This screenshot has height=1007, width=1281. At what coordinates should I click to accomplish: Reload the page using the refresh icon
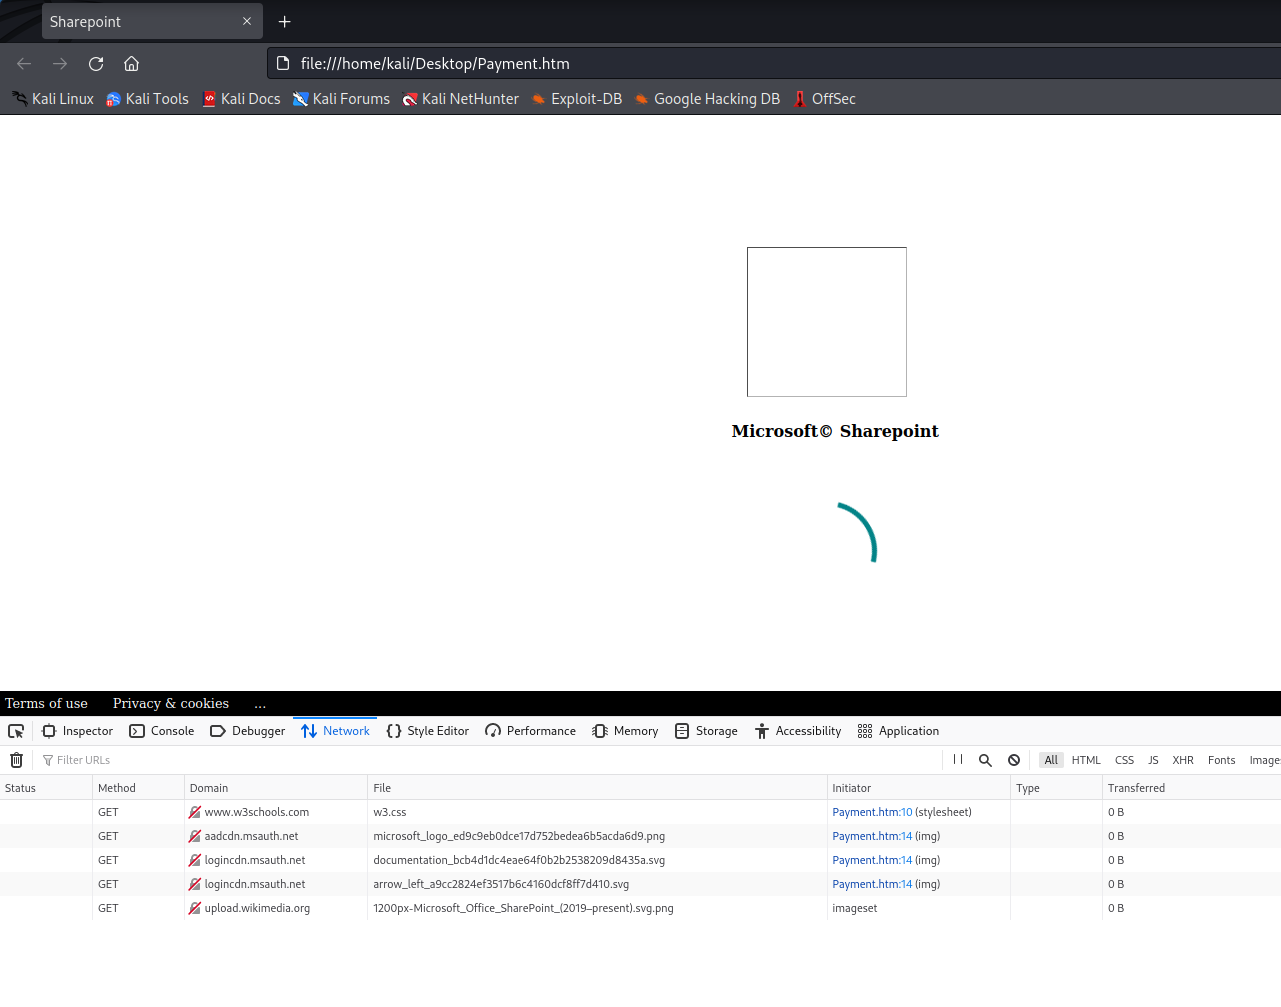point(96,64)
